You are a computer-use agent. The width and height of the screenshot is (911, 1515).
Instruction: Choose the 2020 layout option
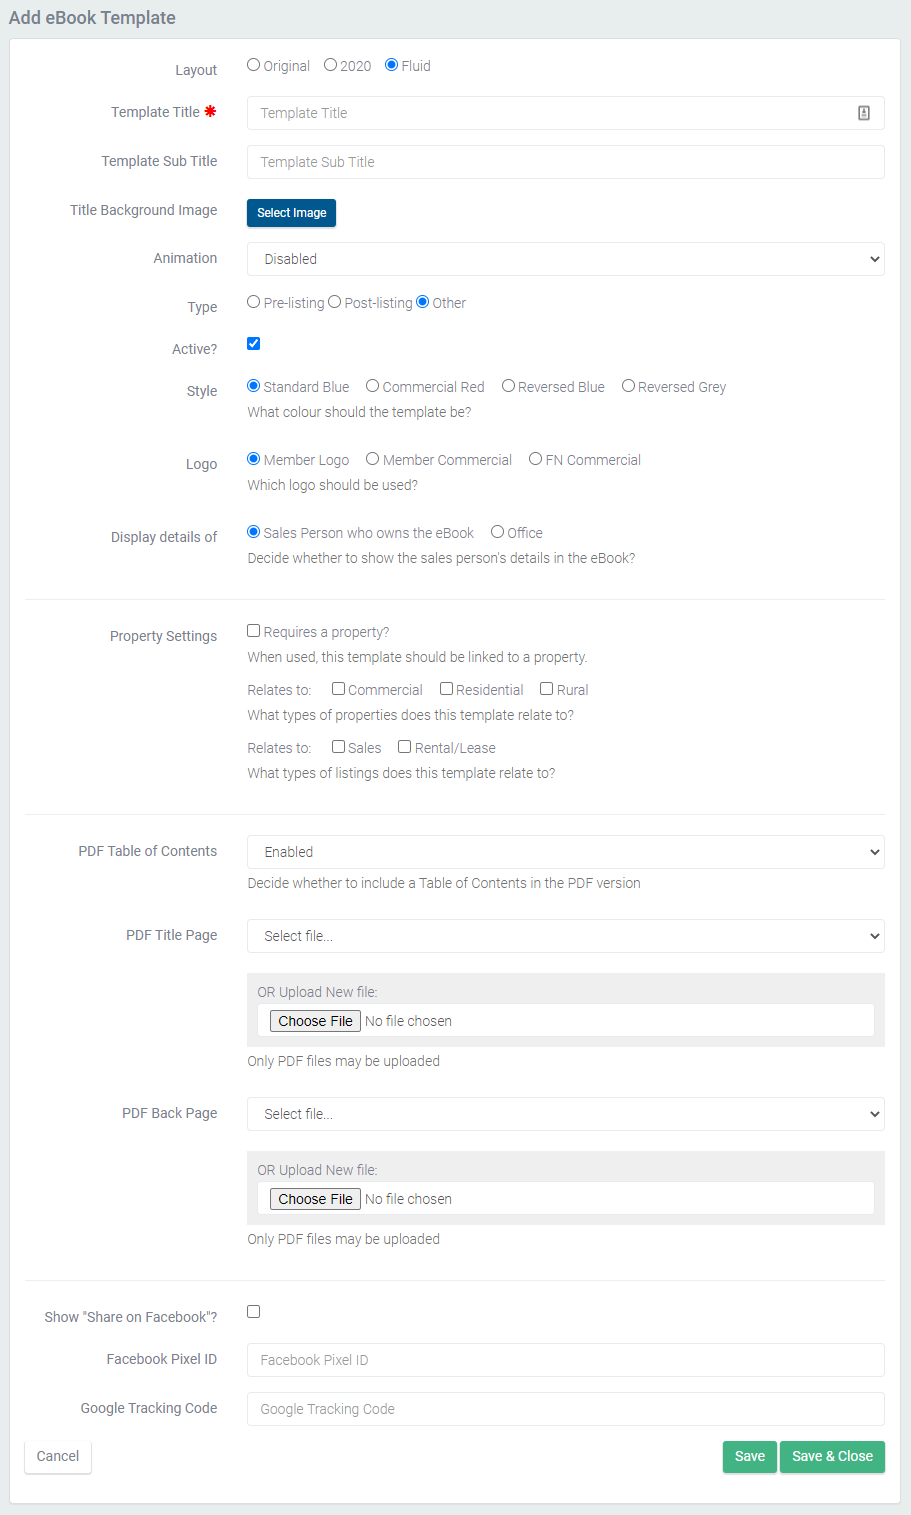[x=330, y=65]
